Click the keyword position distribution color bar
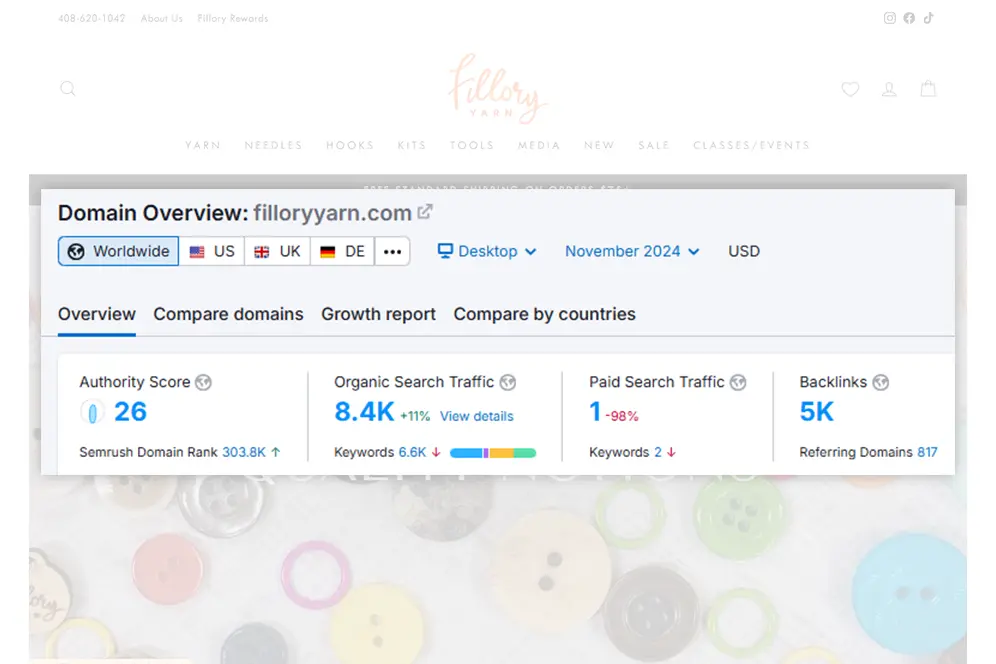 (x=493, y=453)
